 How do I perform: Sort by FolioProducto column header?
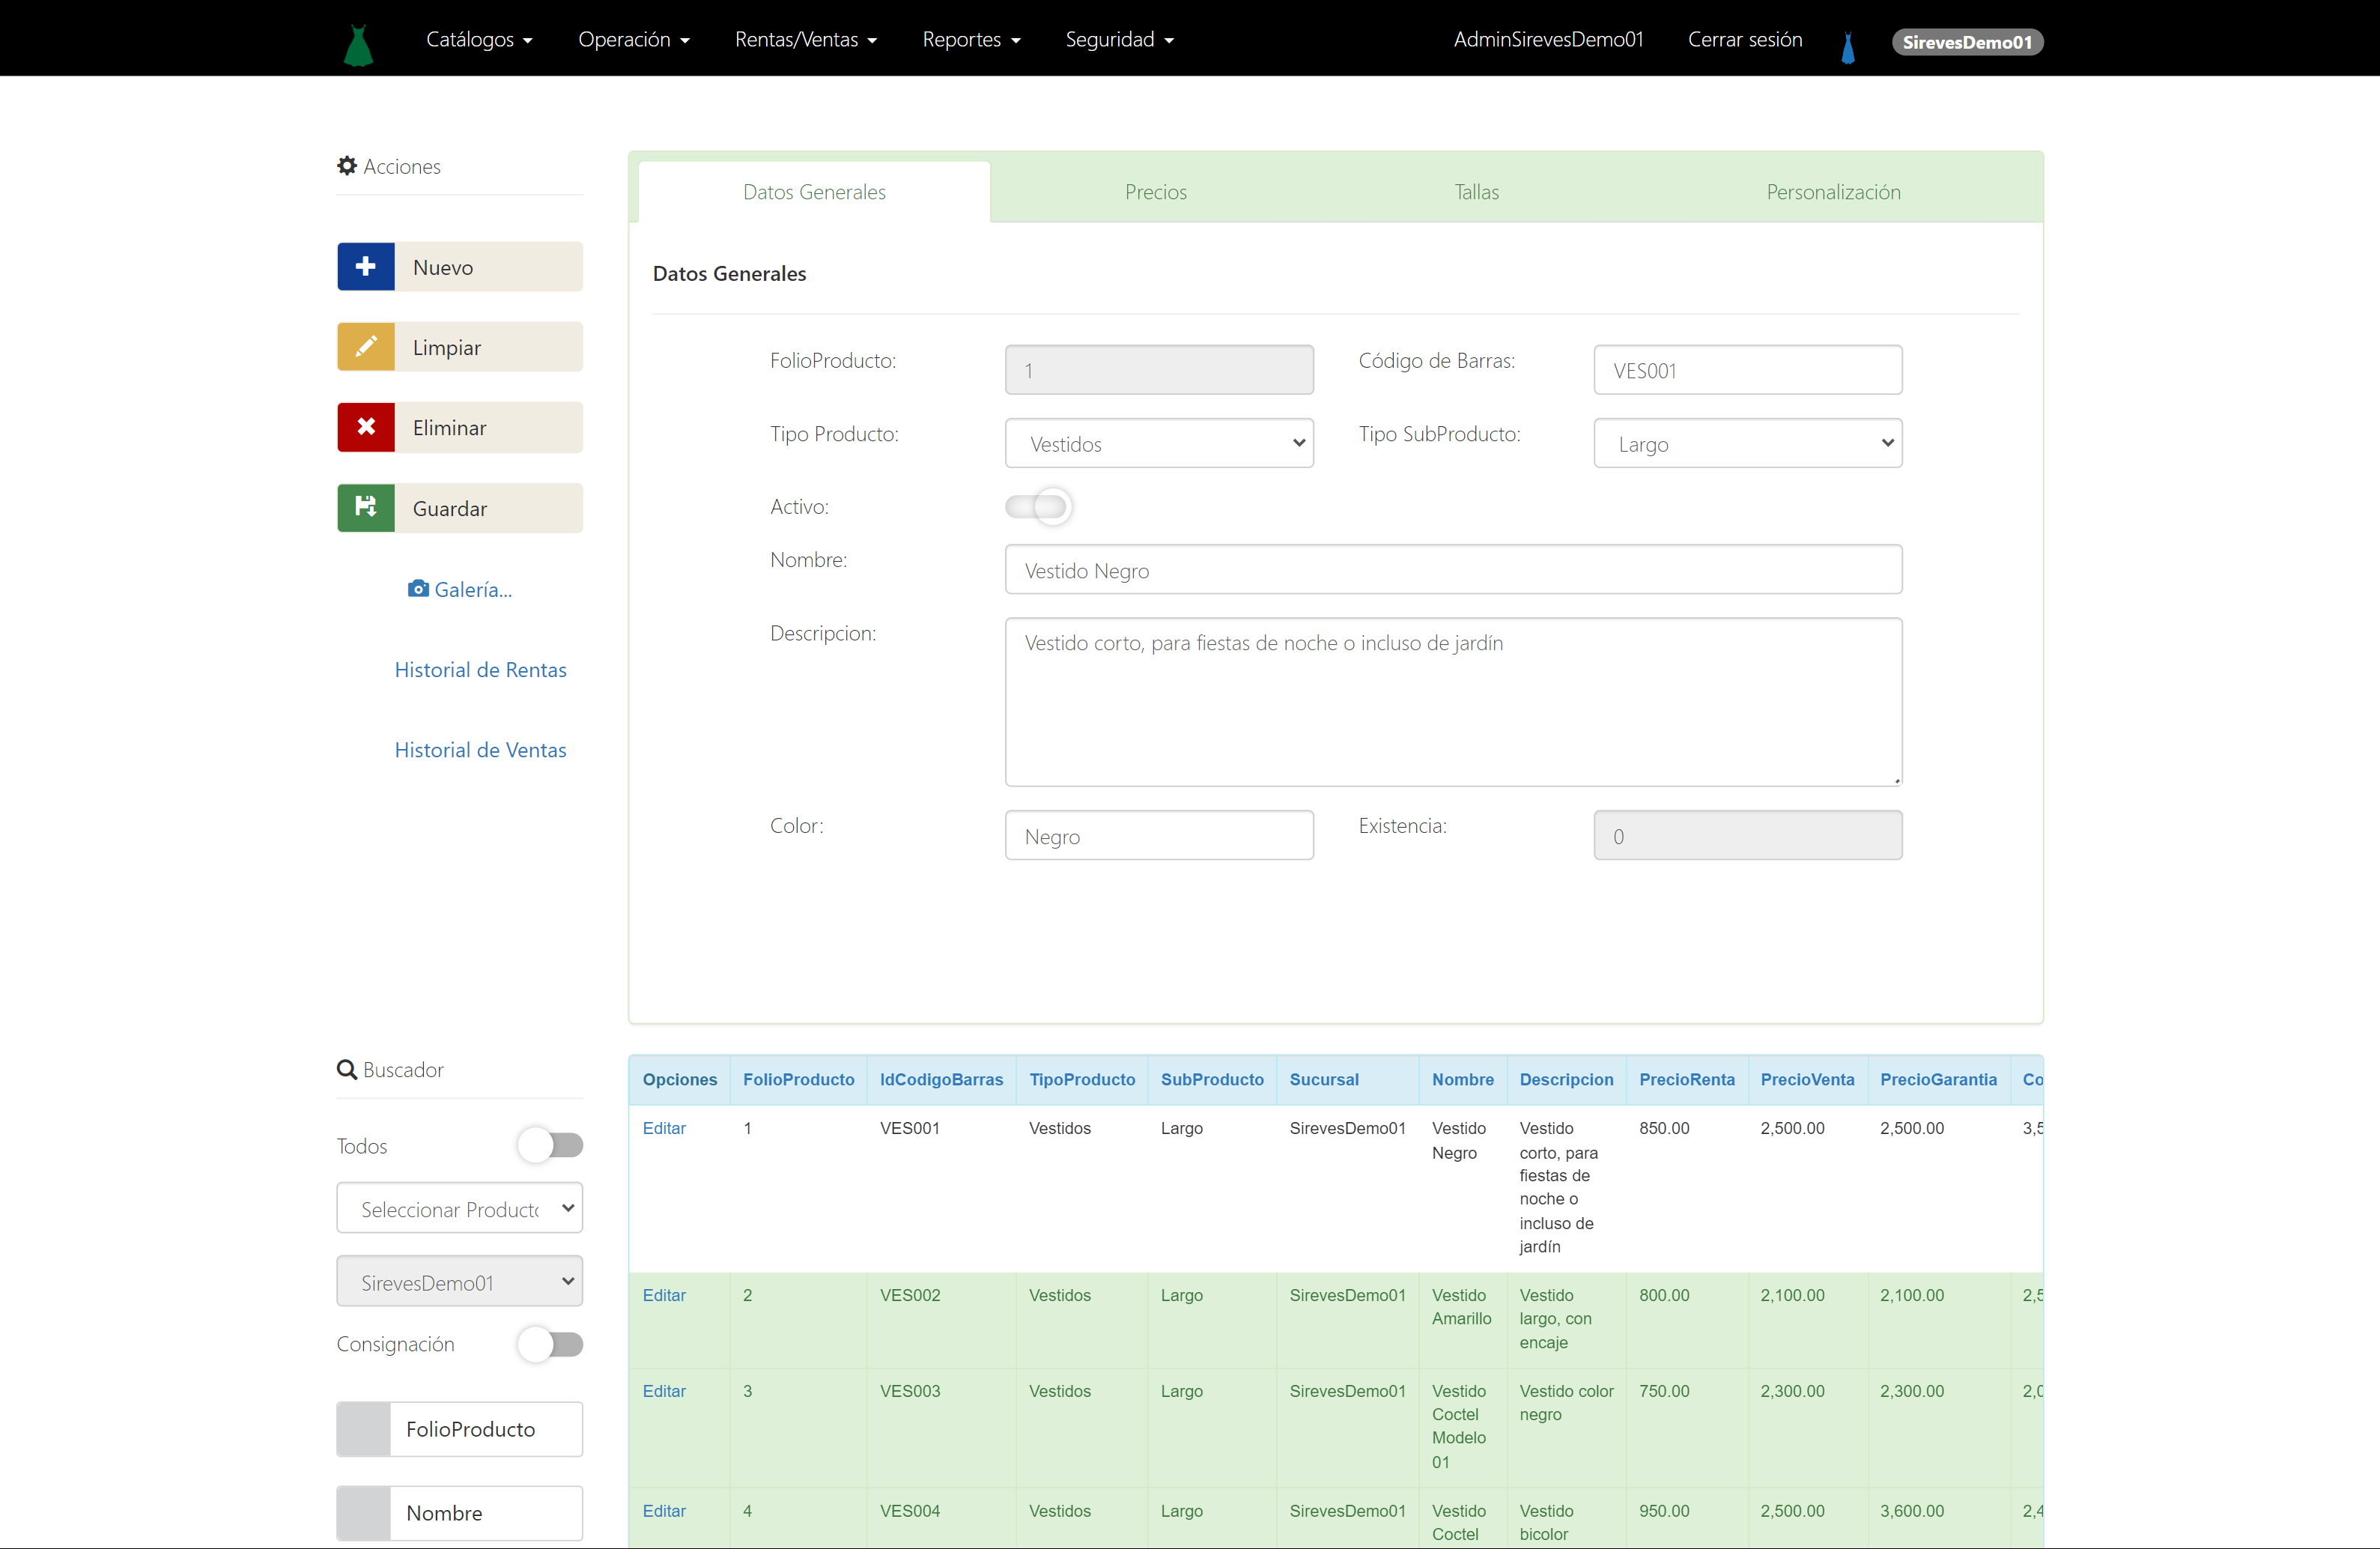pyautogui.click(x=798, y=1080)
